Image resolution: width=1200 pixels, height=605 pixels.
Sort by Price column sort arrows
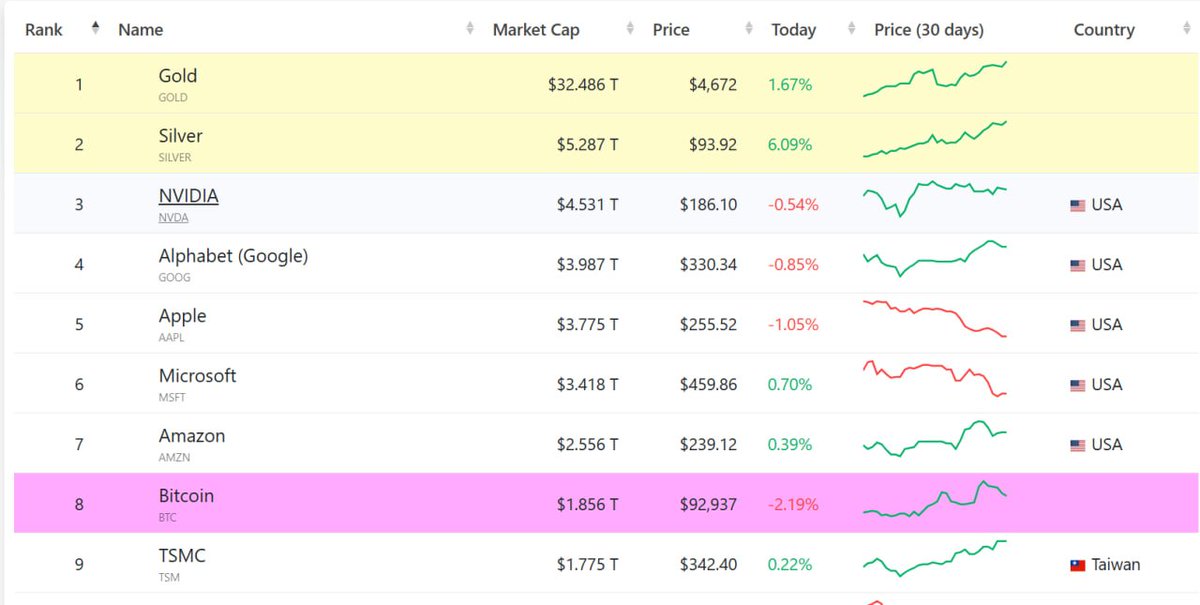tap(749, 28)
